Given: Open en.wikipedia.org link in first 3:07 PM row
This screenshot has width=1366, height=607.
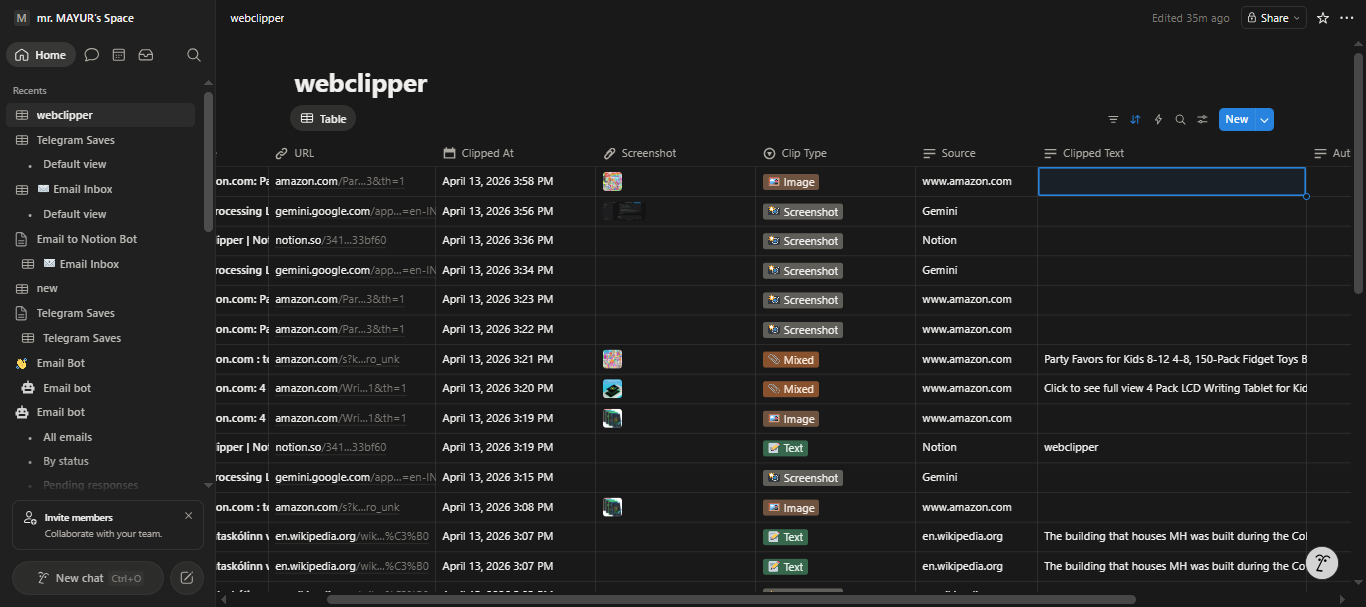Looking at the screenshot, I should click(352, 536).
